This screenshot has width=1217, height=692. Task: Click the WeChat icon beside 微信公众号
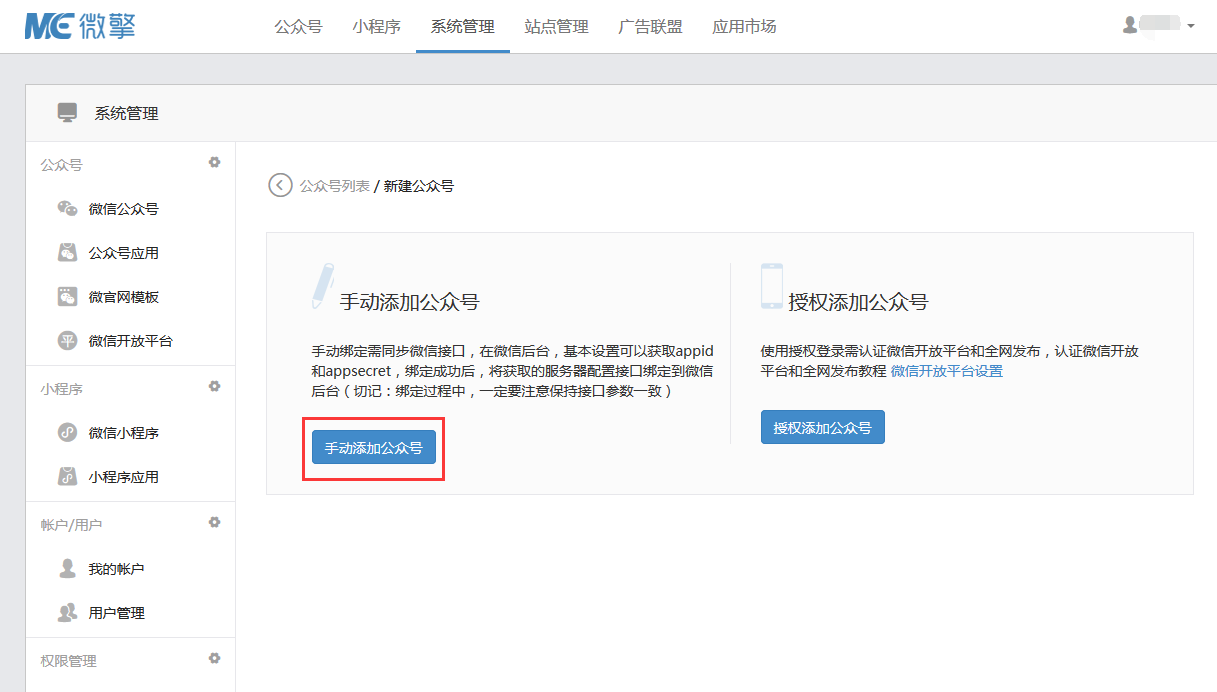tap(67, 208)
